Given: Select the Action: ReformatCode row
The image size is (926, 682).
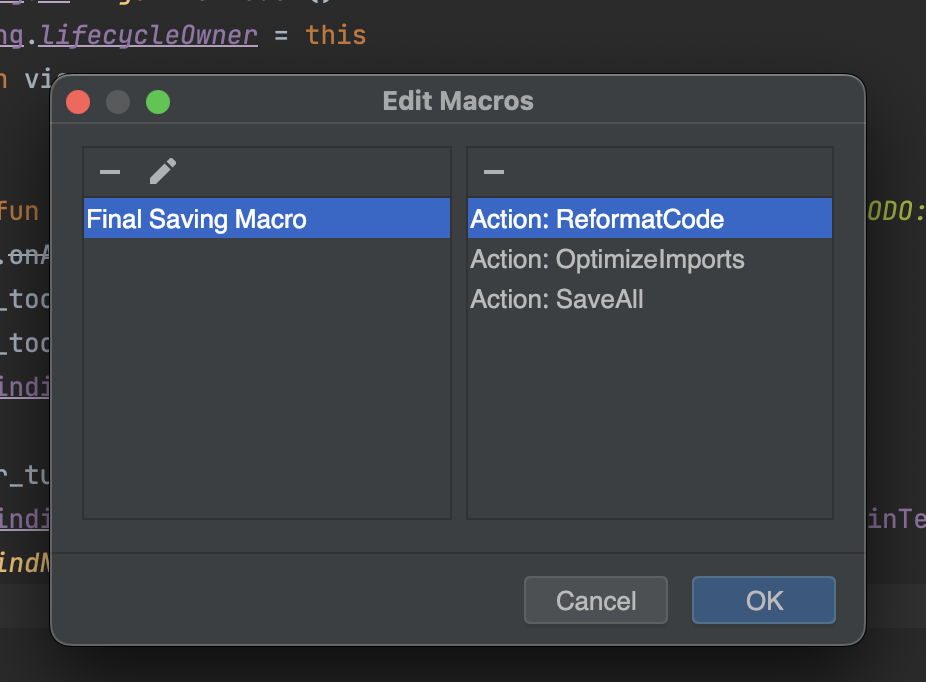Looking at the screenshot, I should [597, 219].
